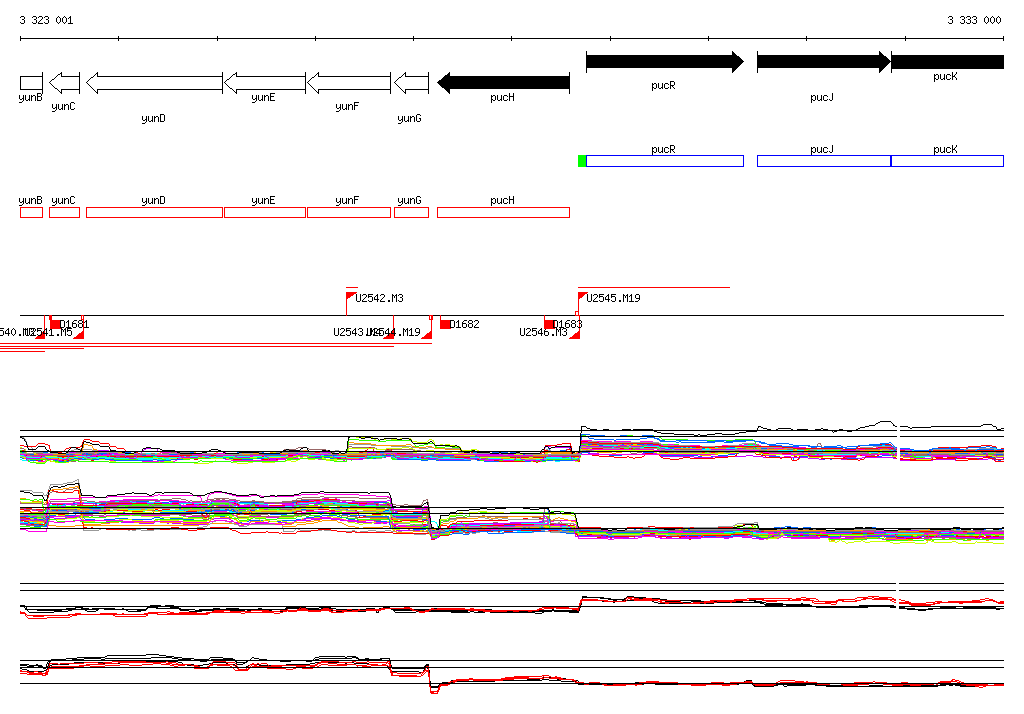Click the D1682 text label
Image resolution: width=1024 pixels, height=714 pixels.
point(465,324)
